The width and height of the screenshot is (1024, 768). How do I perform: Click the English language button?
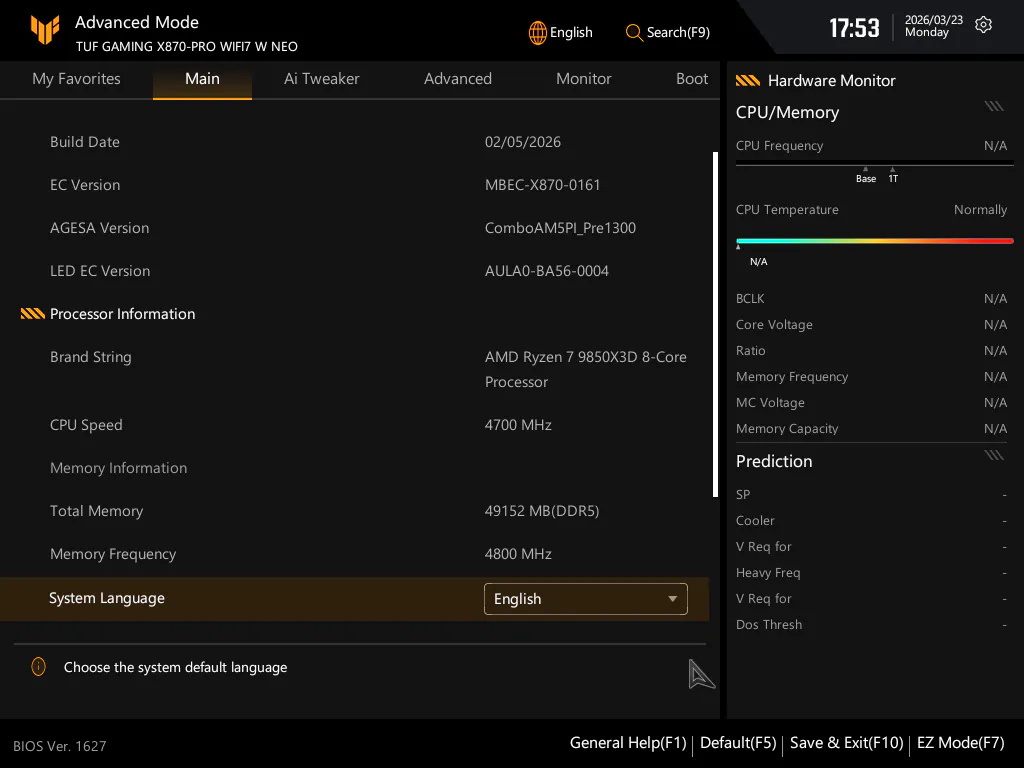click(x=561, y=33)
